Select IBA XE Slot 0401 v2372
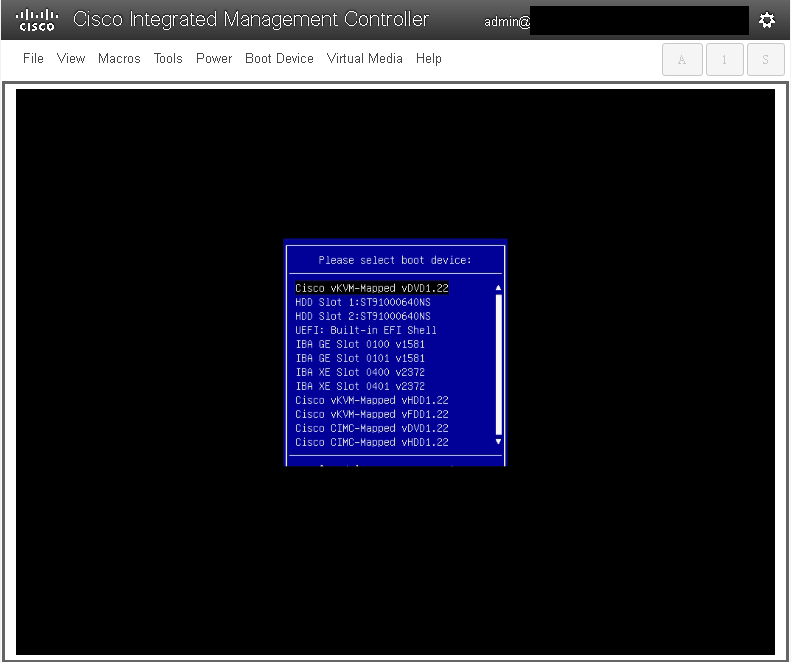 tap(360, 387)
